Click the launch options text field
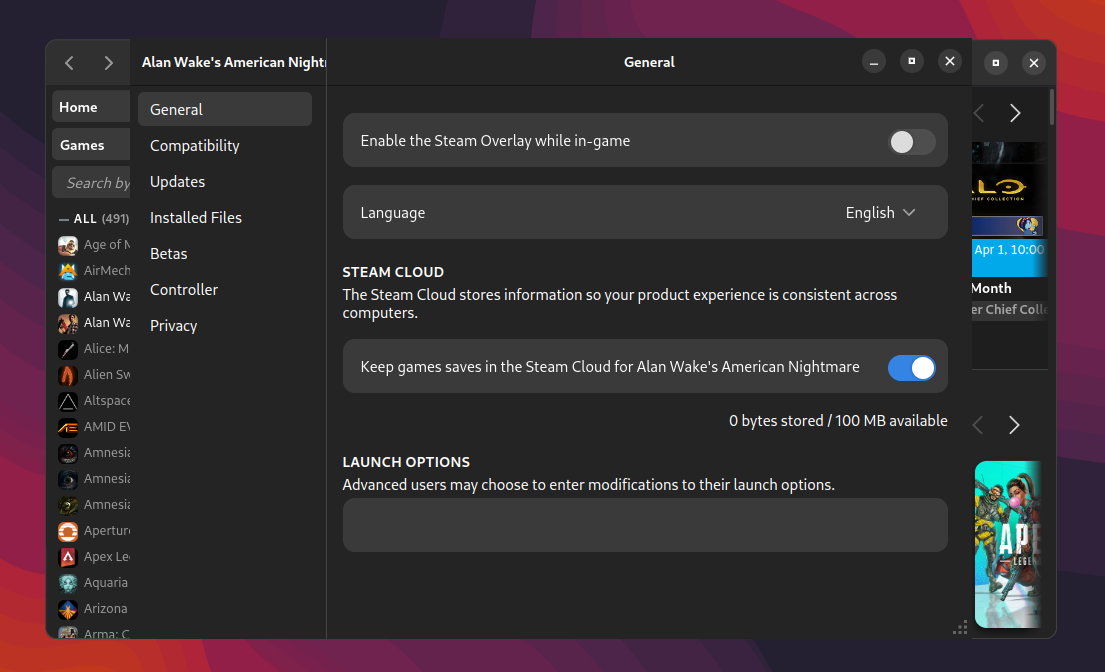This screenshot has width=1105, height=672. [645, 525]
